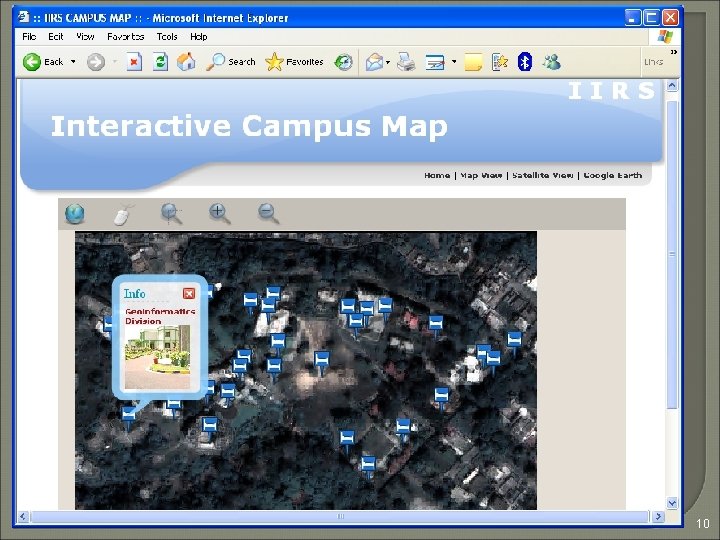
Task: Open the History globe-clock icon
Action: click(343, 62)
